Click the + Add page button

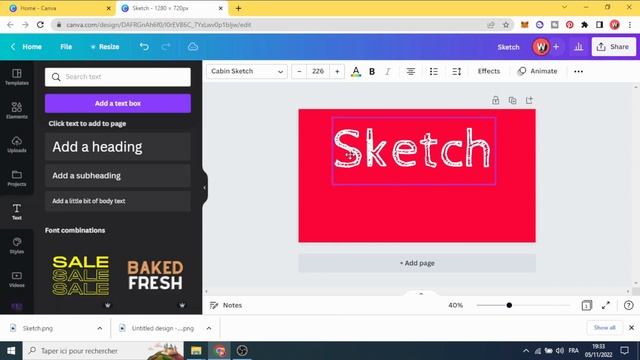(x=417, y=263)
